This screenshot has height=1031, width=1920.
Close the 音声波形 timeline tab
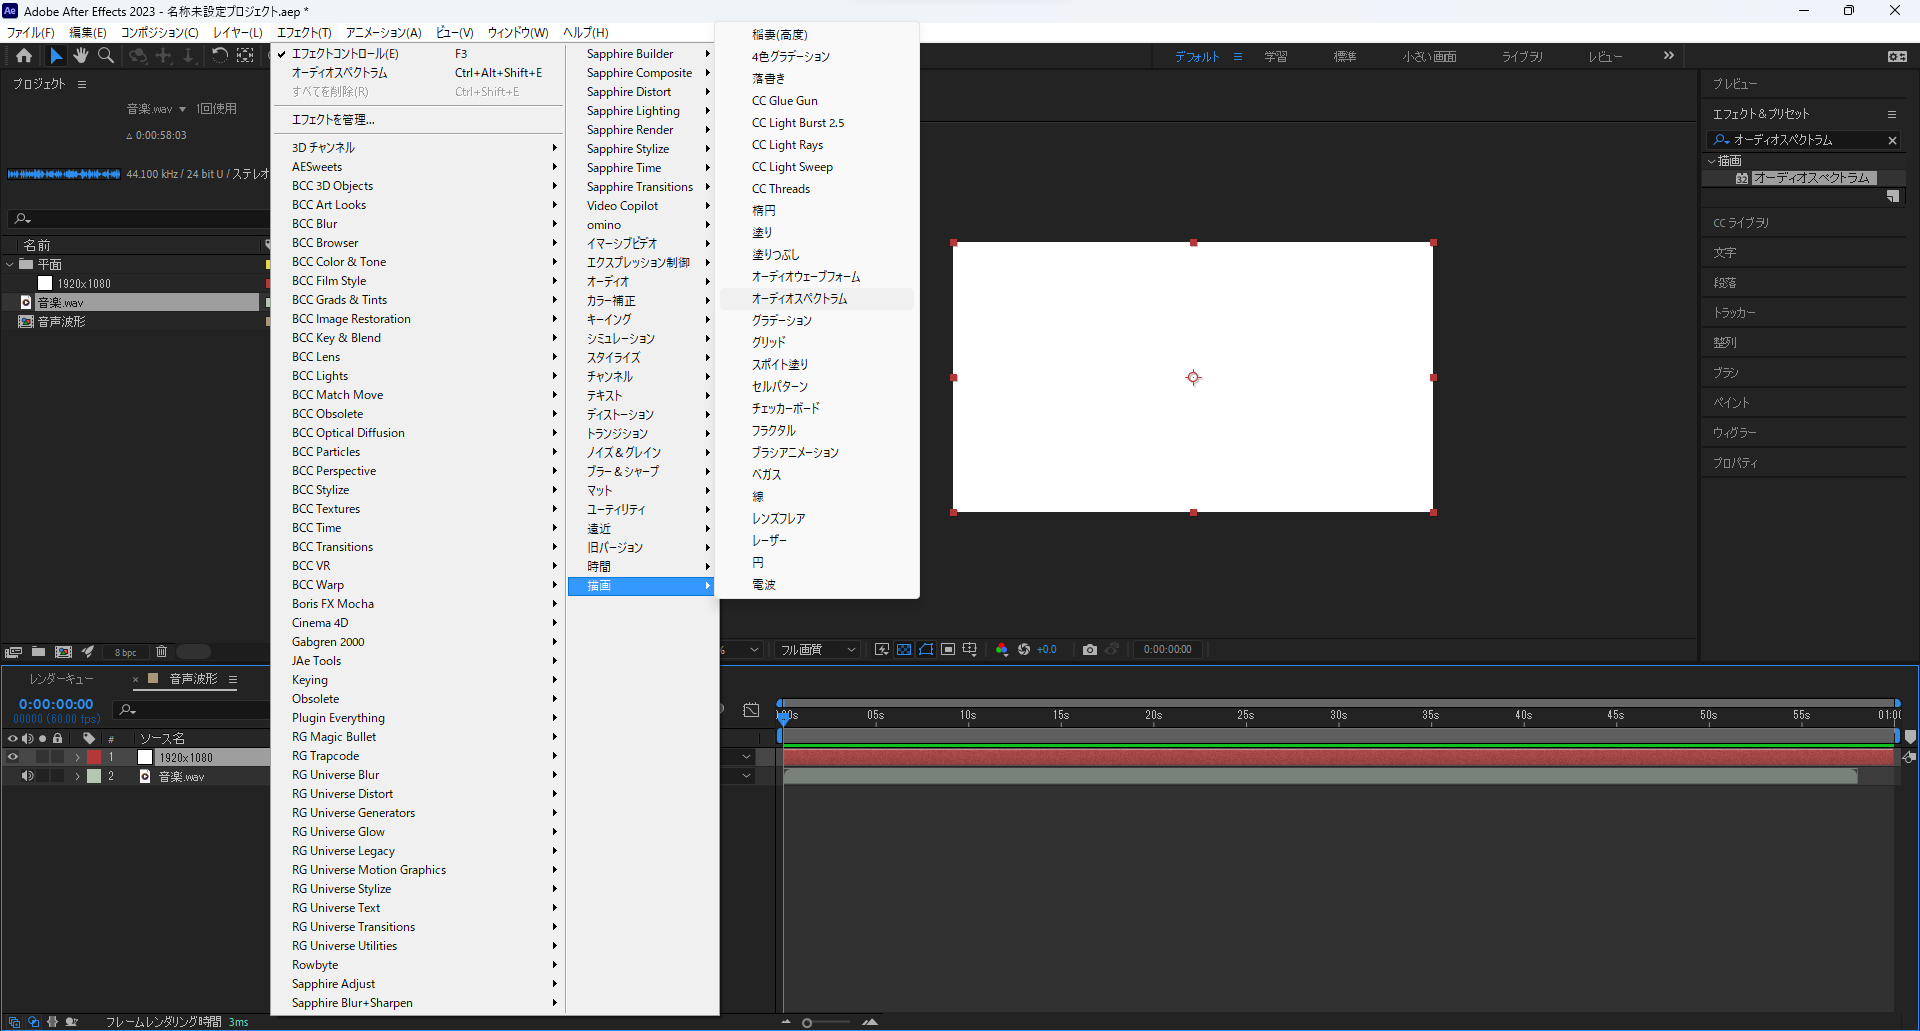pyautogui.click(x=136, y=679)
